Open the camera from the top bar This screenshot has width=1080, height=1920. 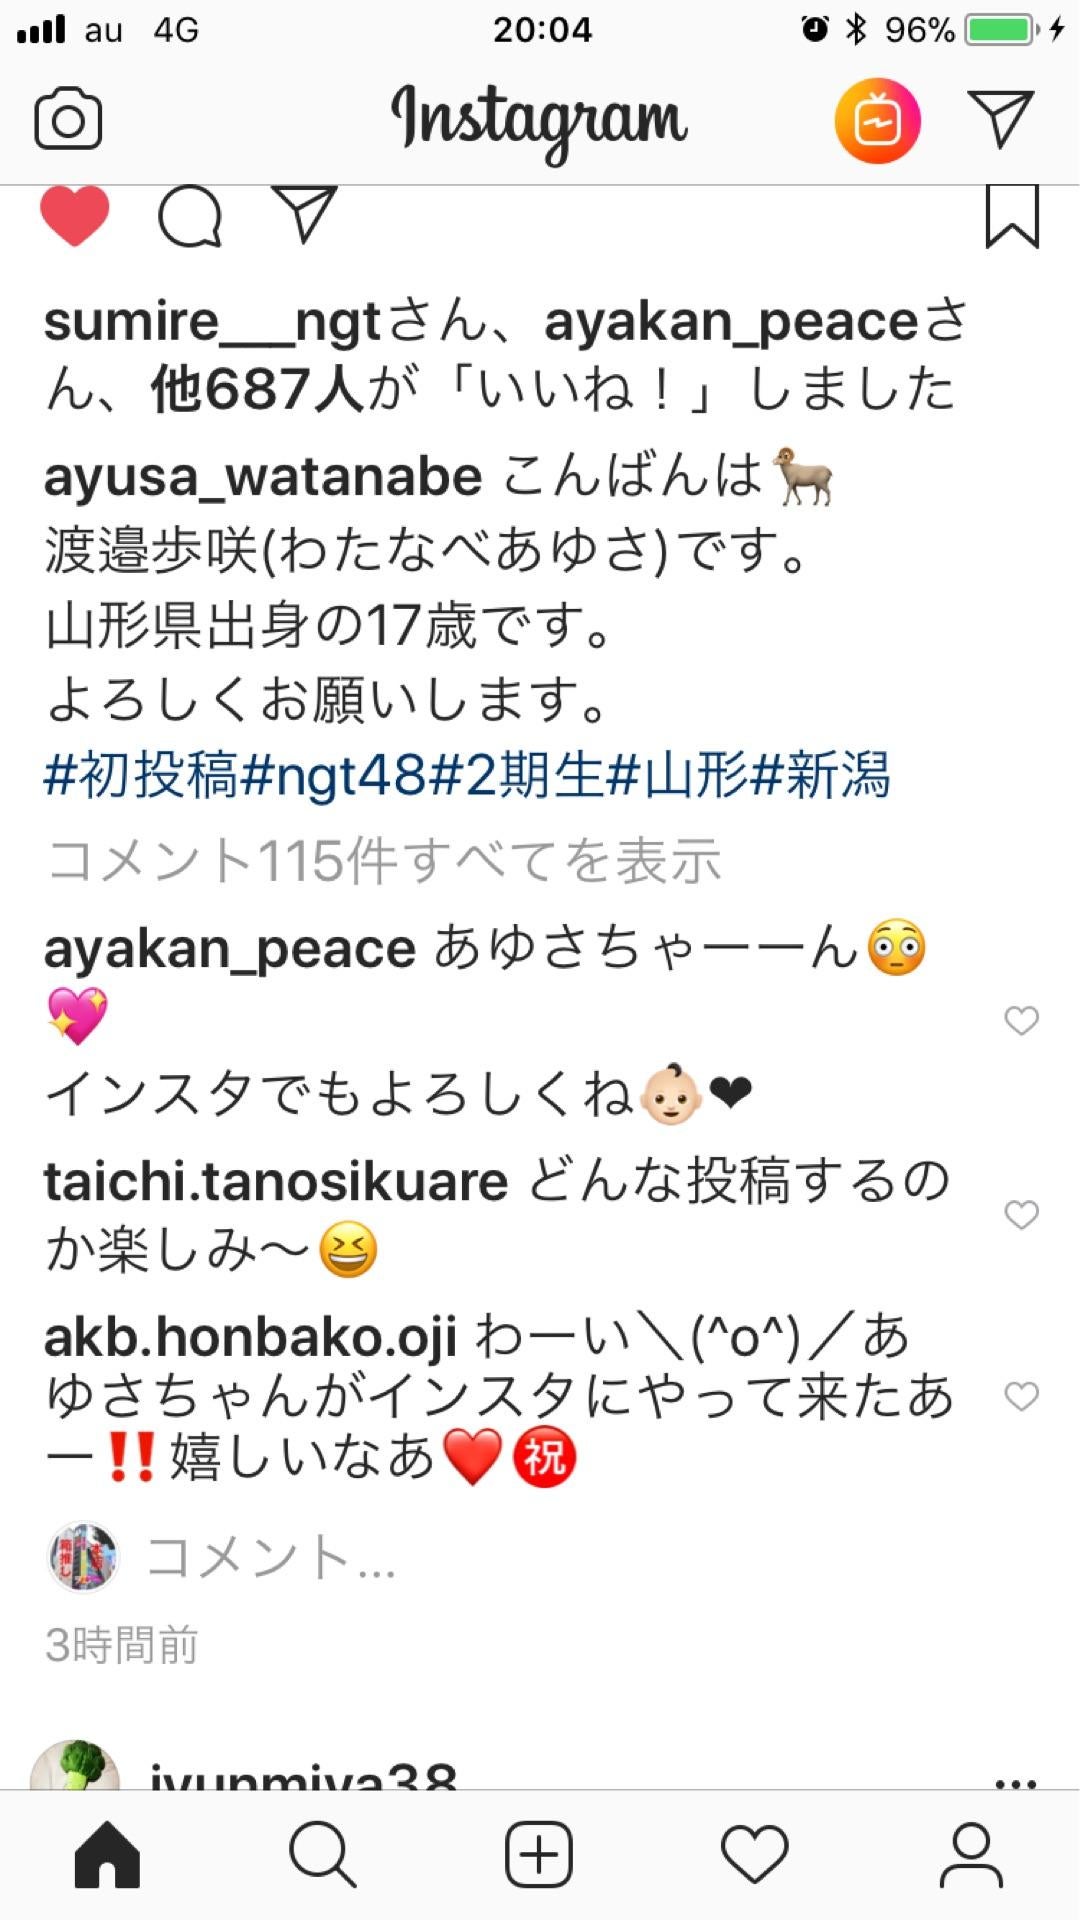[68, 121]
